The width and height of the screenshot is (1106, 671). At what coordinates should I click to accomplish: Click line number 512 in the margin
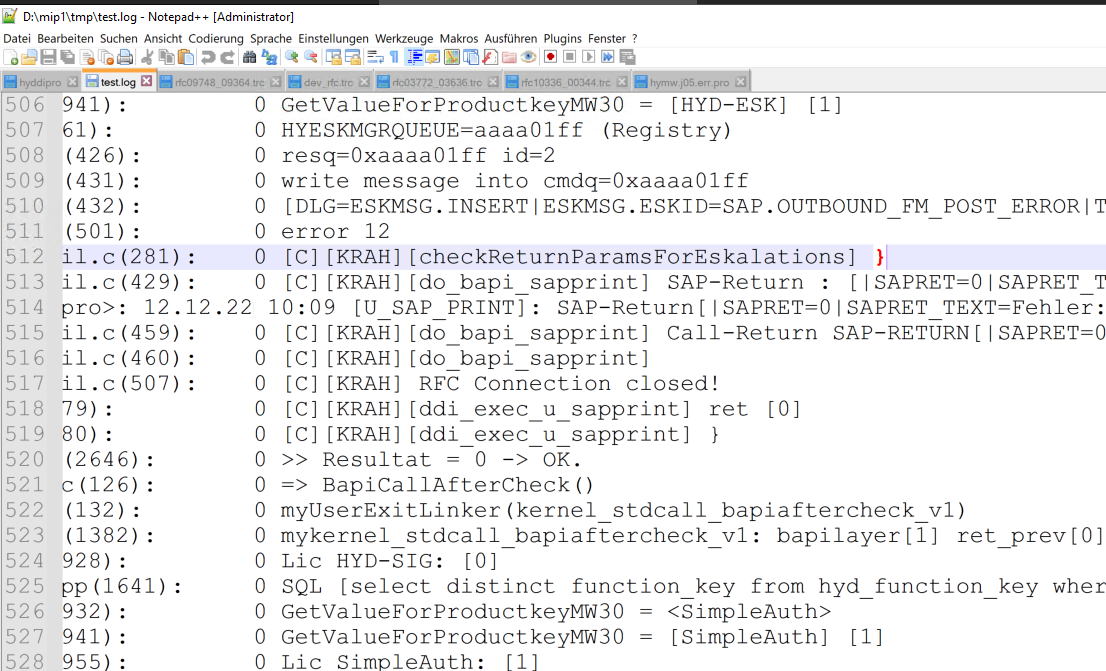pyautogui.click(x=25, y=257)
